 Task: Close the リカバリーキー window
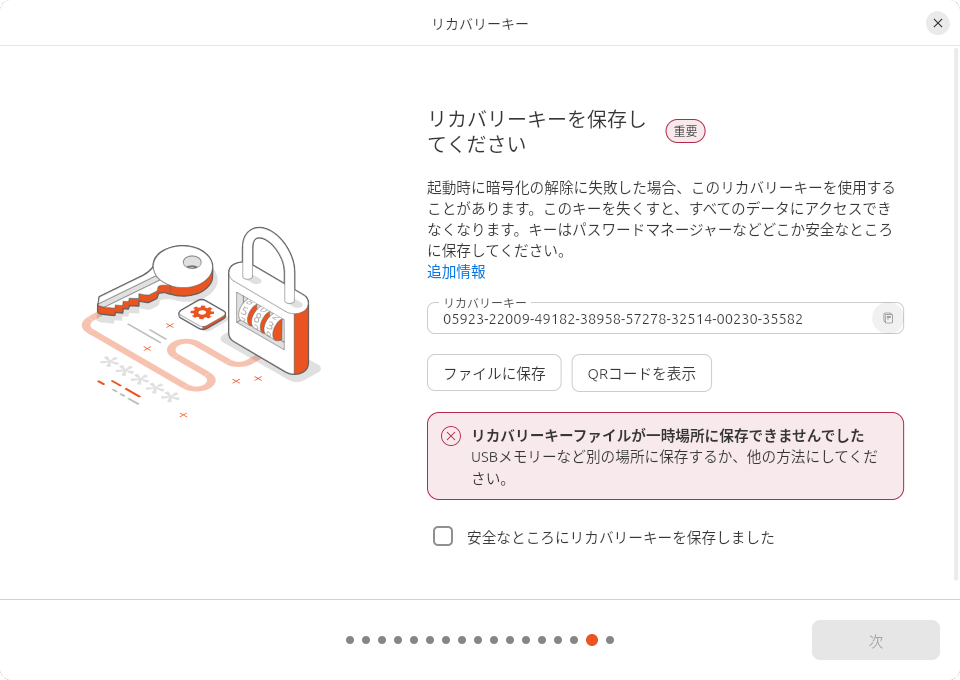pyautogui.click(x=937, y=23)
